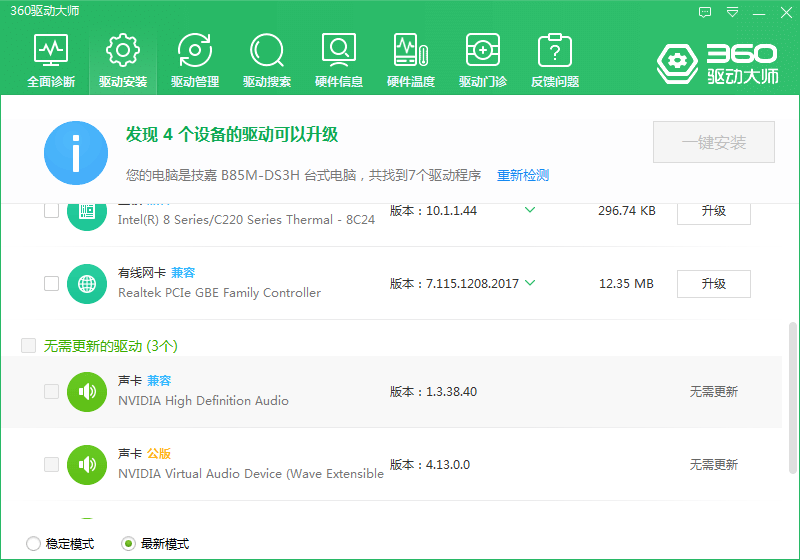This screenshot has width=800, height=560.
Task: Expand version dropdown for 7.115.1208.2017
Action: pyautogui.click(x=530, y=283)
